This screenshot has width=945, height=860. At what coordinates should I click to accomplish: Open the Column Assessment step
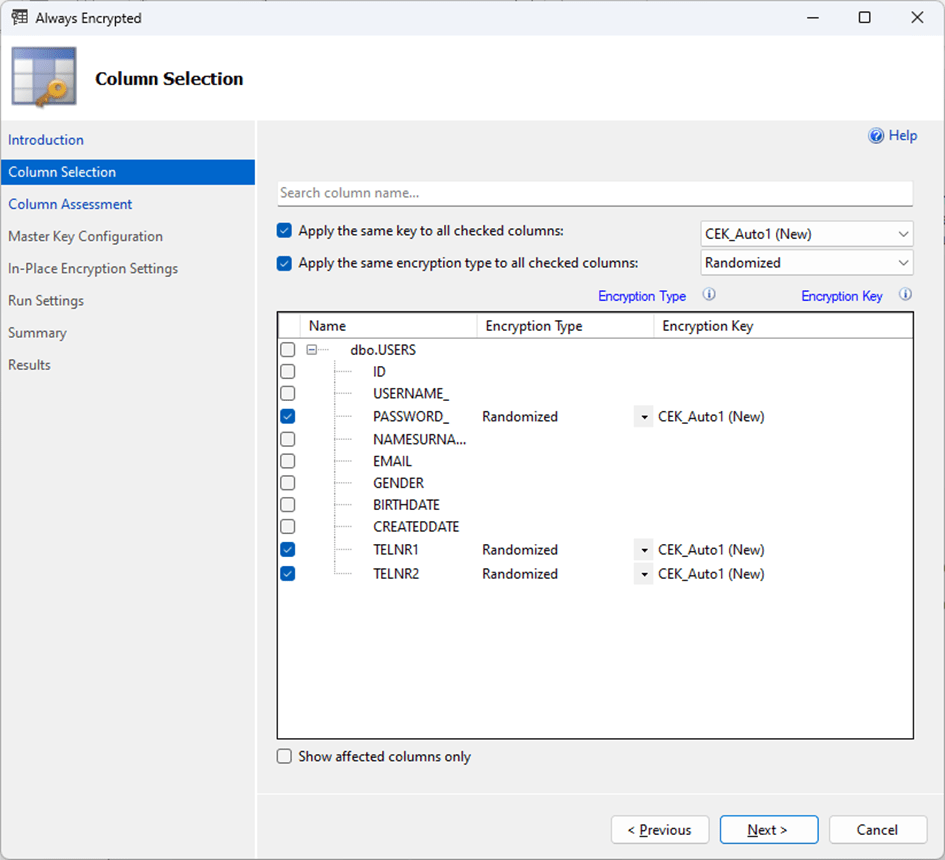pos(70,204)
